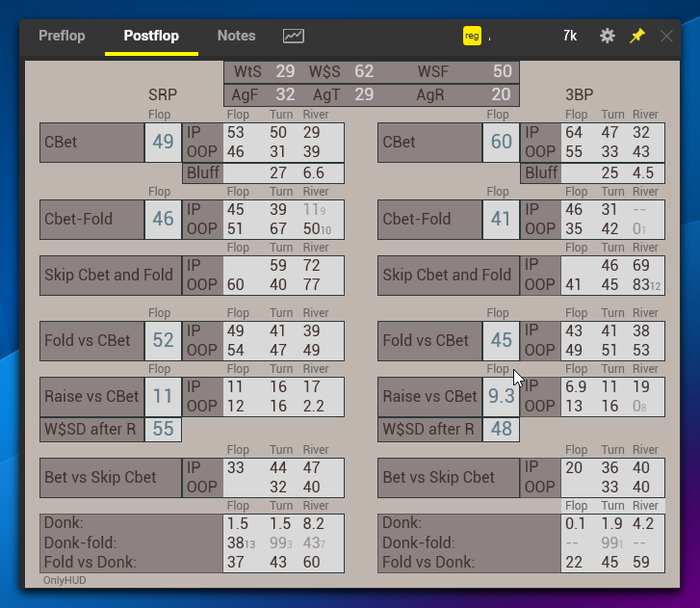
Task: Switch to the Preflop tab
Action: tap(62, 36)
